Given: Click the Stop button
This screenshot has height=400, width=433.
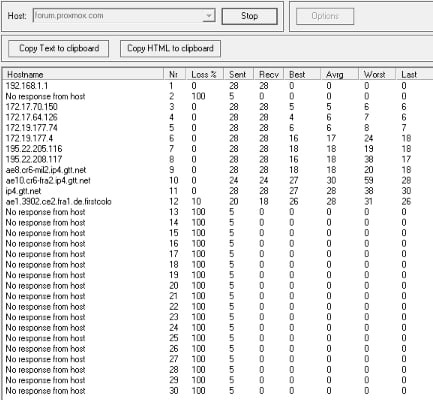Looking at the screenshot, I should (249, 16).
